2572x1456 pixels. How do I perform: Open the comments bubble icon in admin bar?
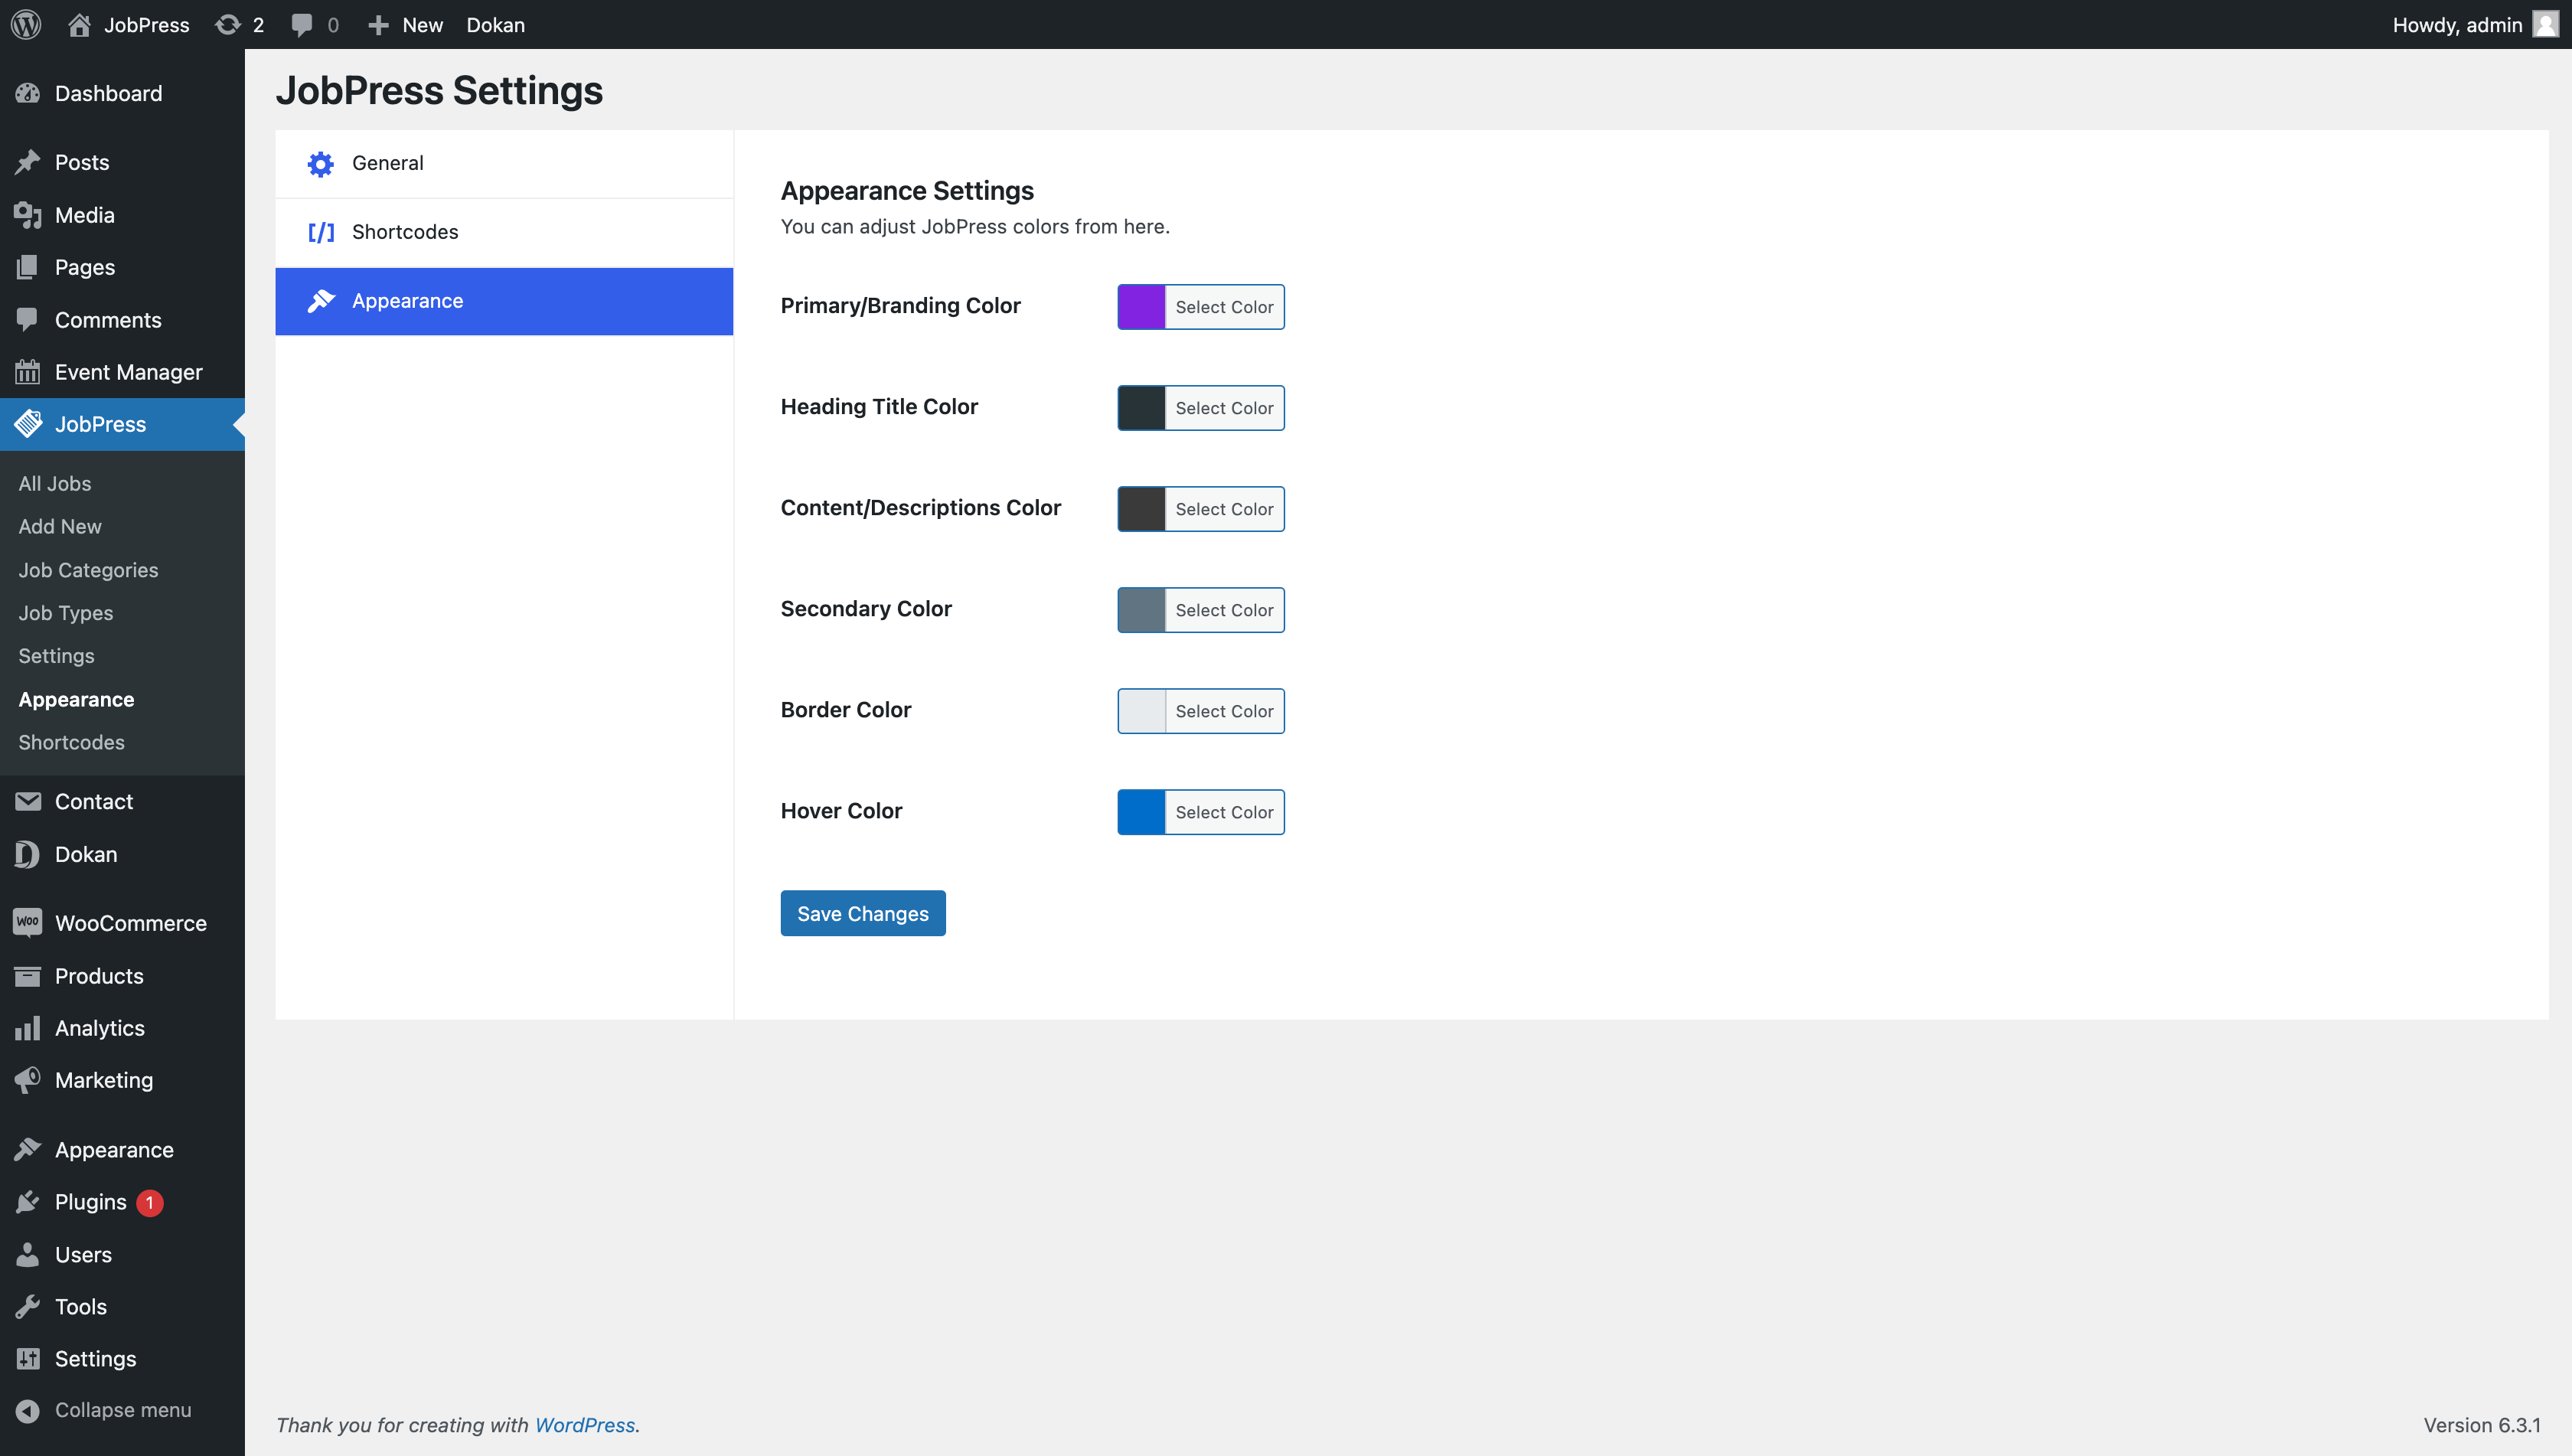click(x=301, y=24)
